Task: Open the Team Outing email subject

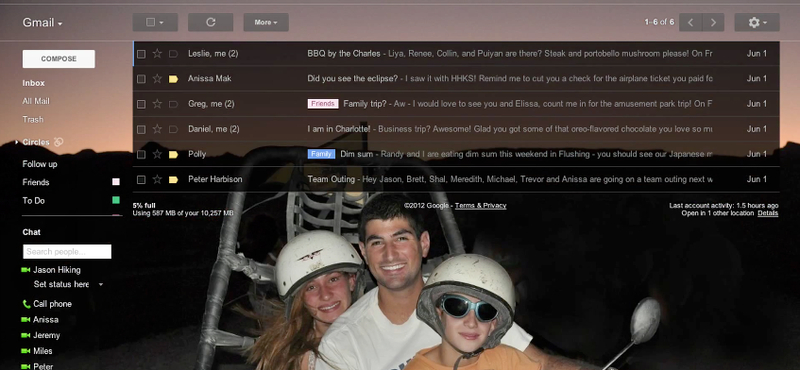Action: pyautogui.click(x=331, y=179)
